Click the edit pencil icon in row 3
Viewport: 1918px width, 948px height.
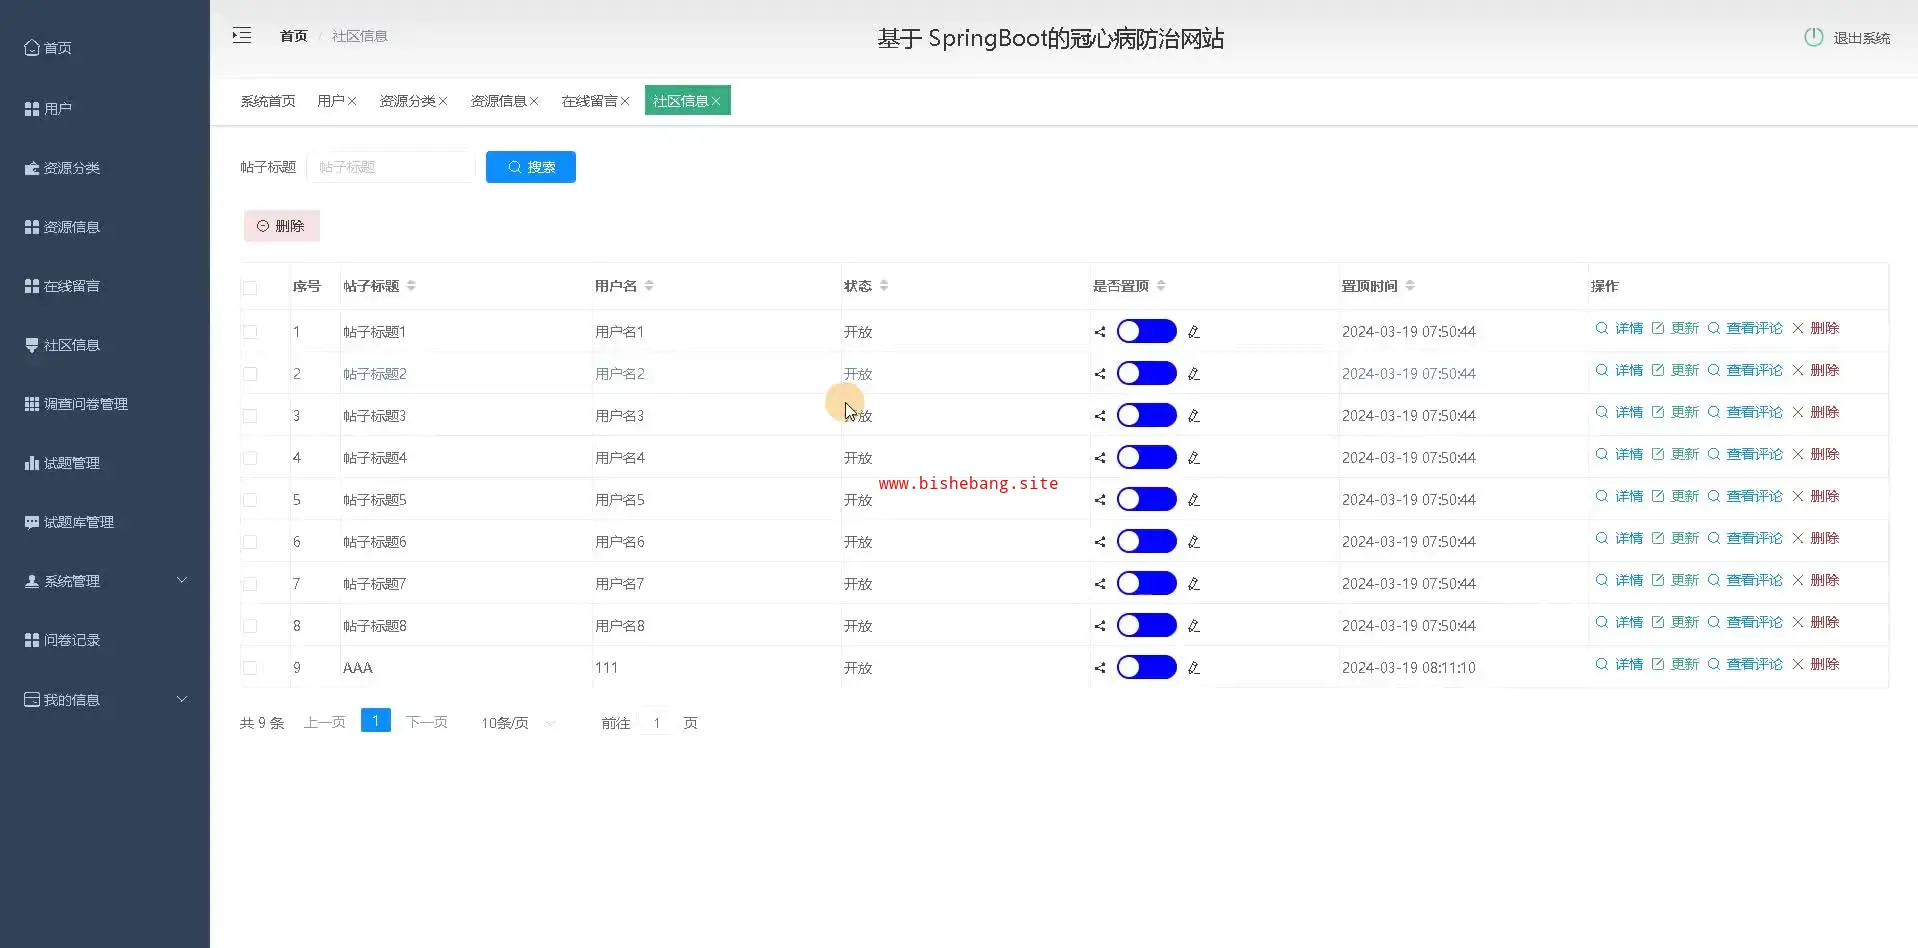click(x=1193, y=416)
